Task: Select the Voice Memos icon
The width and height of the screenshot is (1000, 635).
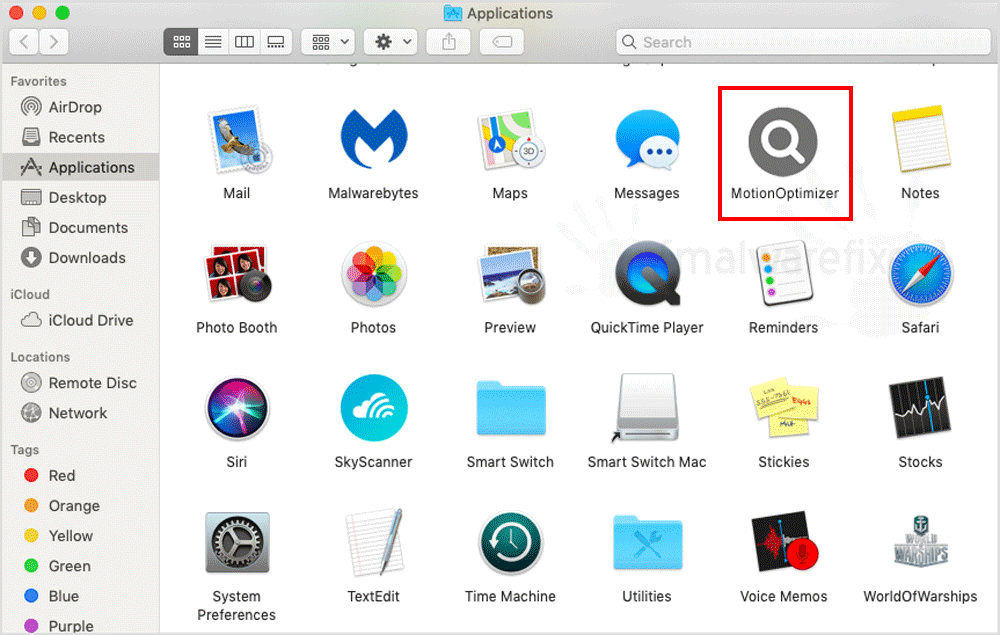Action: 784,542
